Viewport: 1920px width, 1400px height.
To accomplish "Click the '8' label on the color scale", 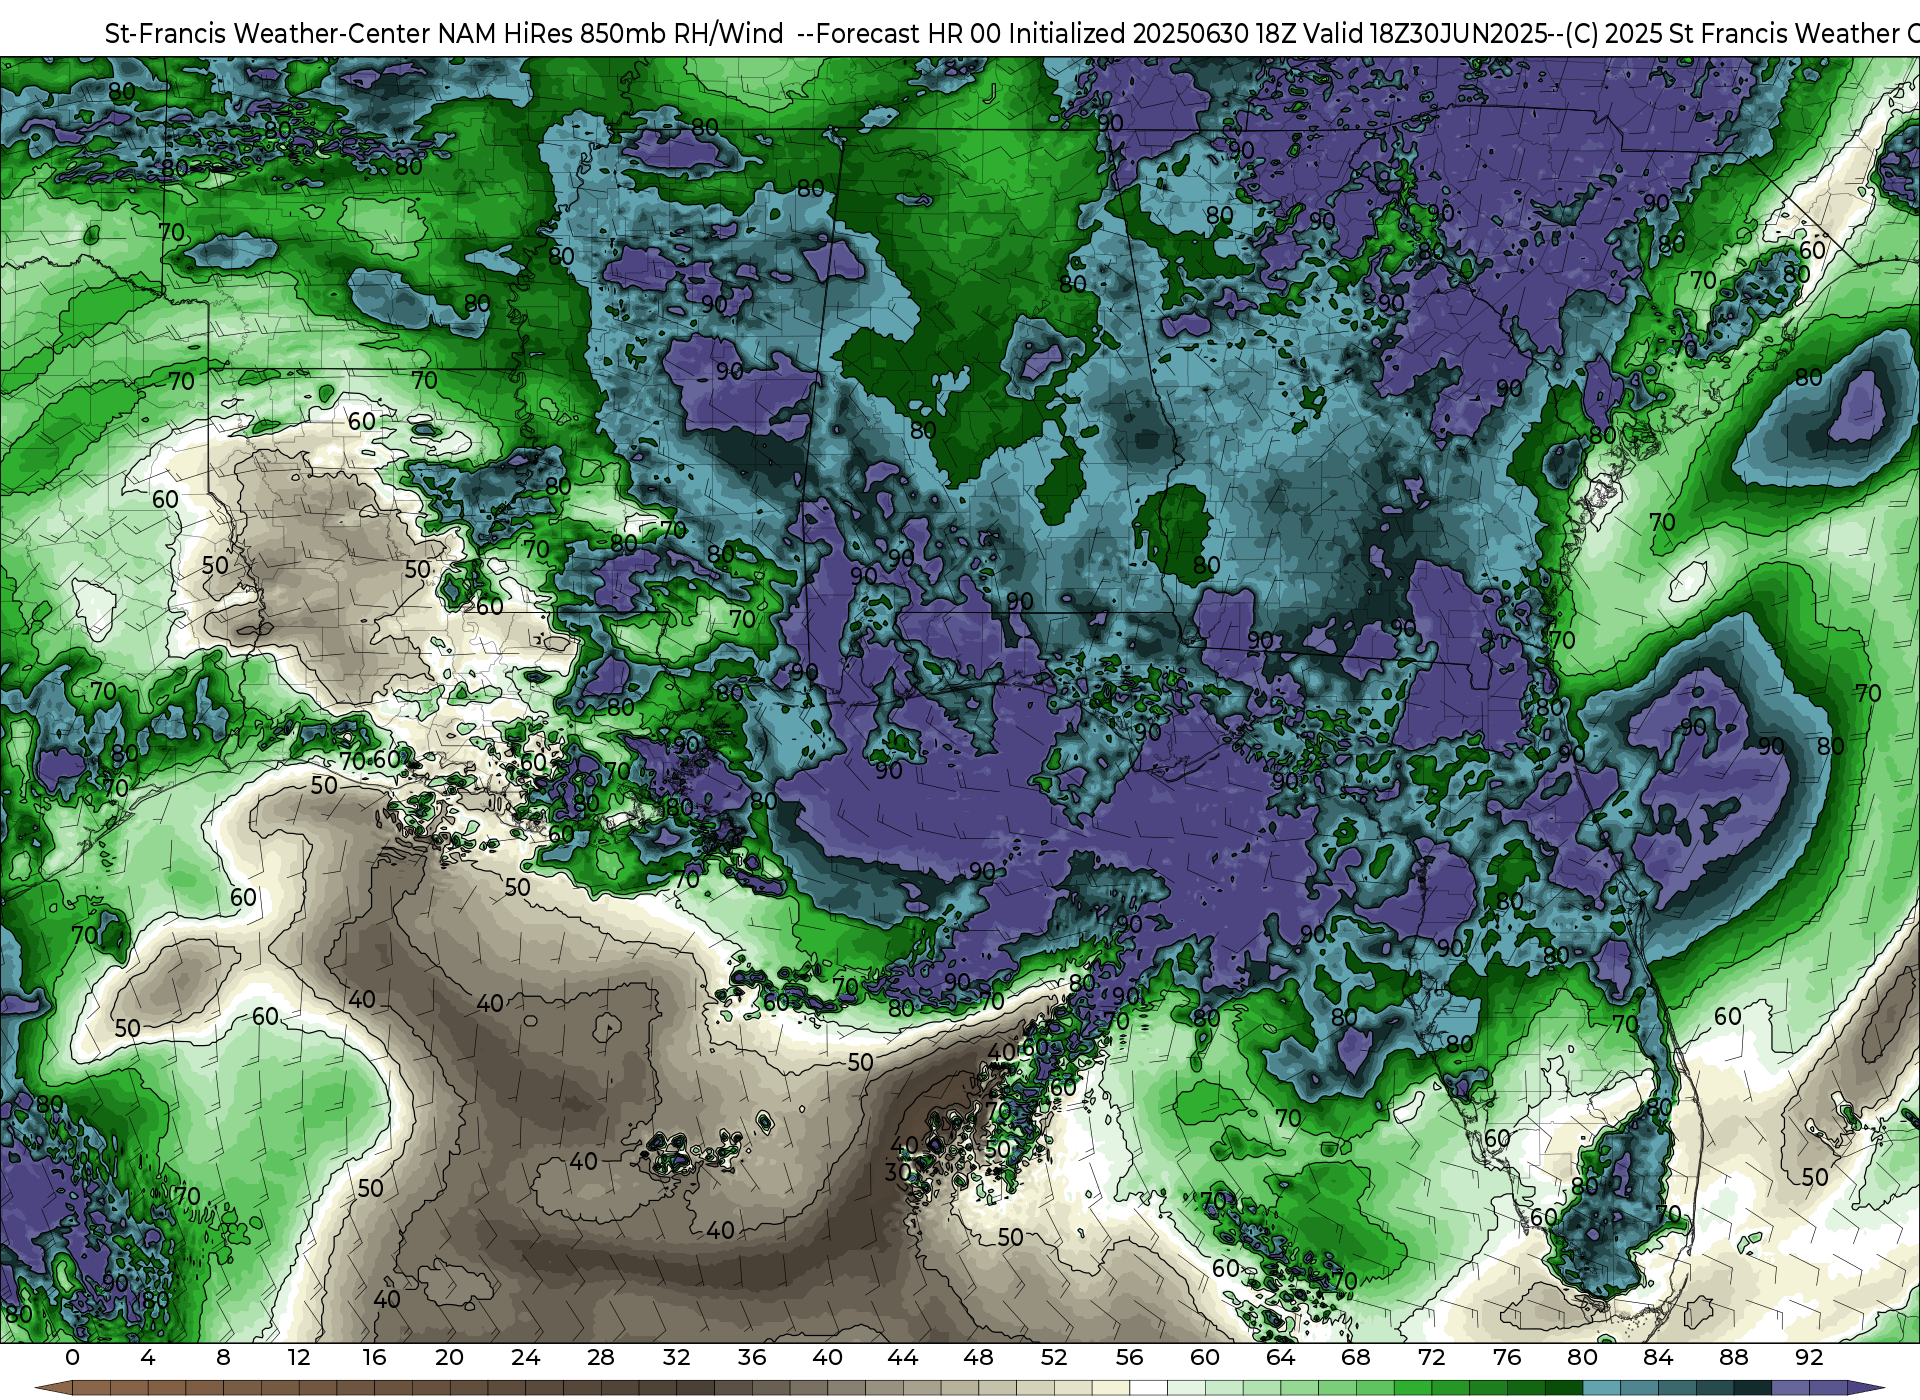I will (223, 1357).
